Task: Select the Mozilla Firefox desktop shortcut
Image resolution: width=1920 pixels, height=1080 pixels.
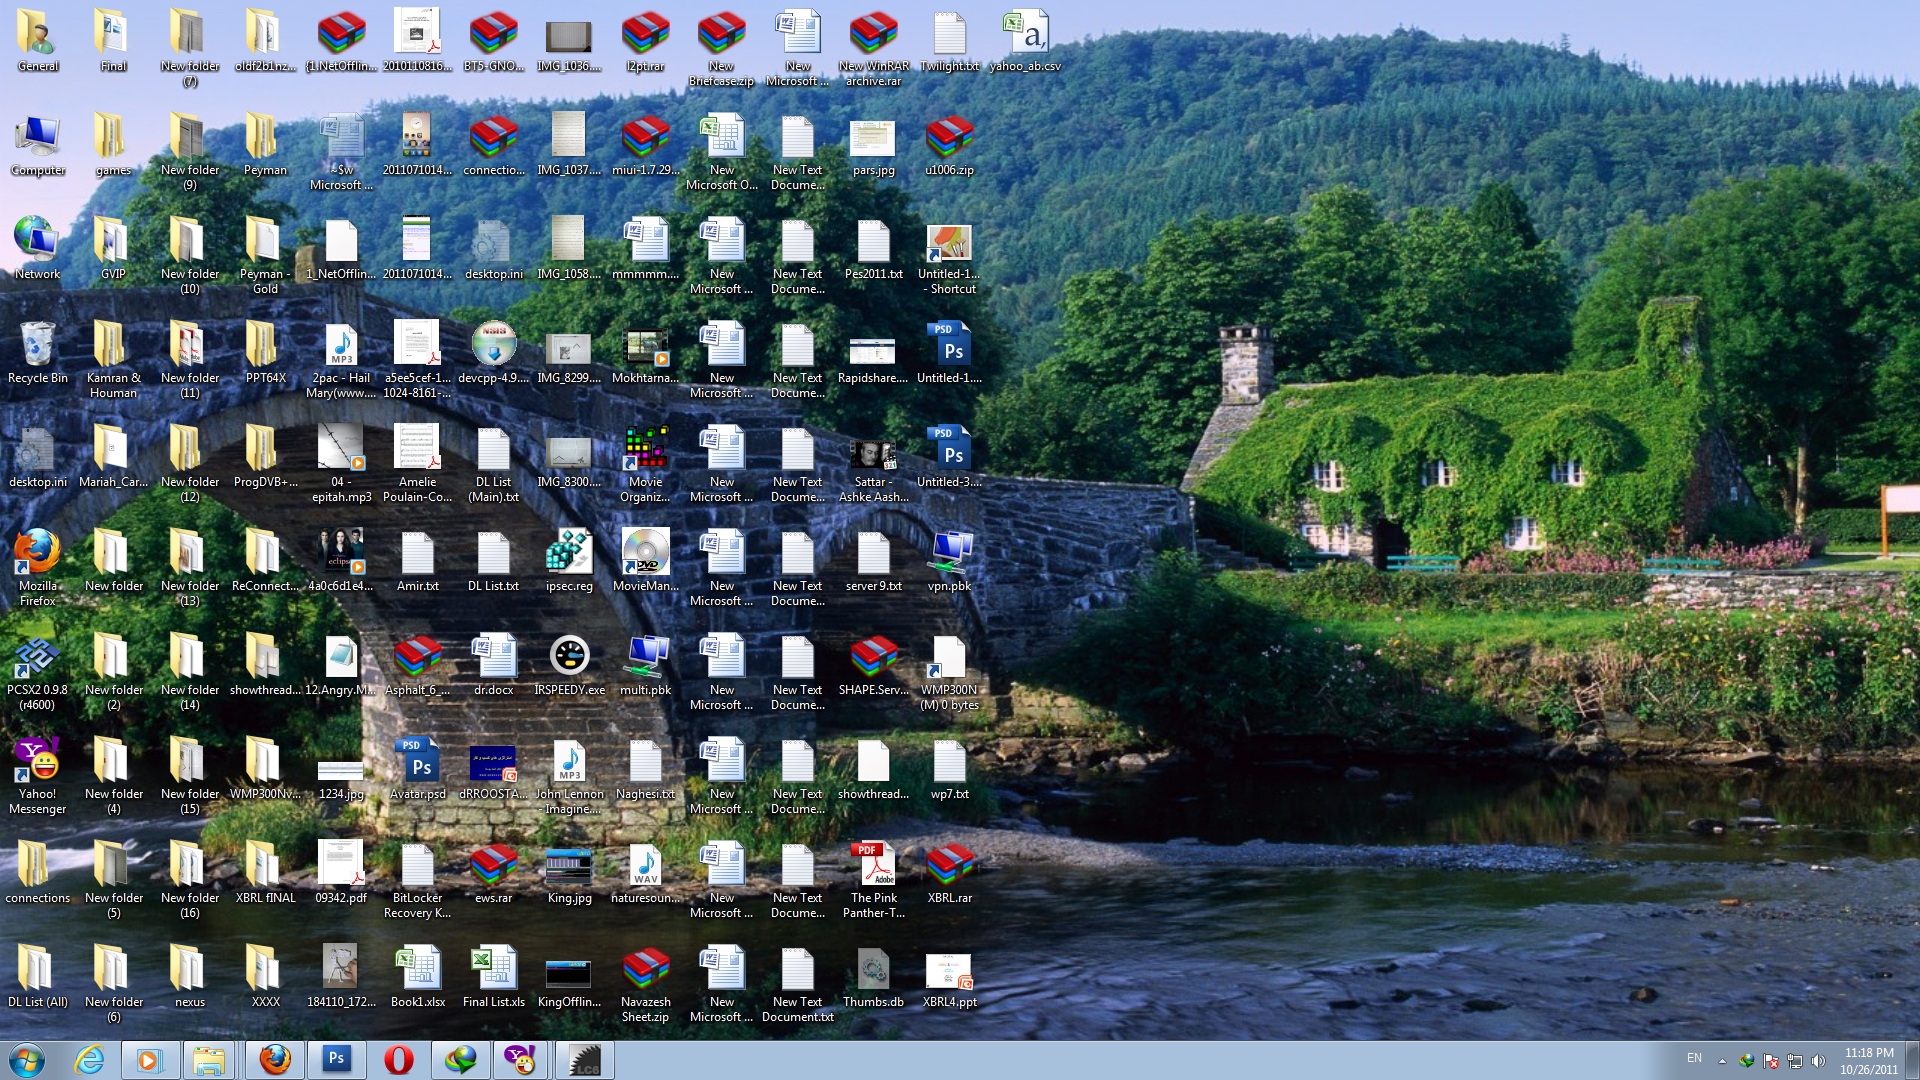Action: coord(38,567)
